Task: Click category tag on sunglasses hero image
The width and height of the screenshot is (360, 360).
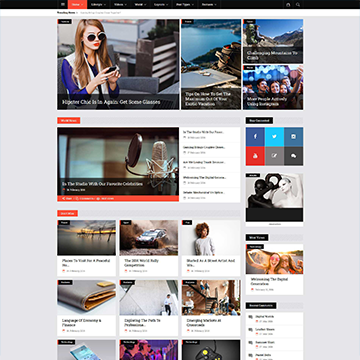Action: (65, 22)
